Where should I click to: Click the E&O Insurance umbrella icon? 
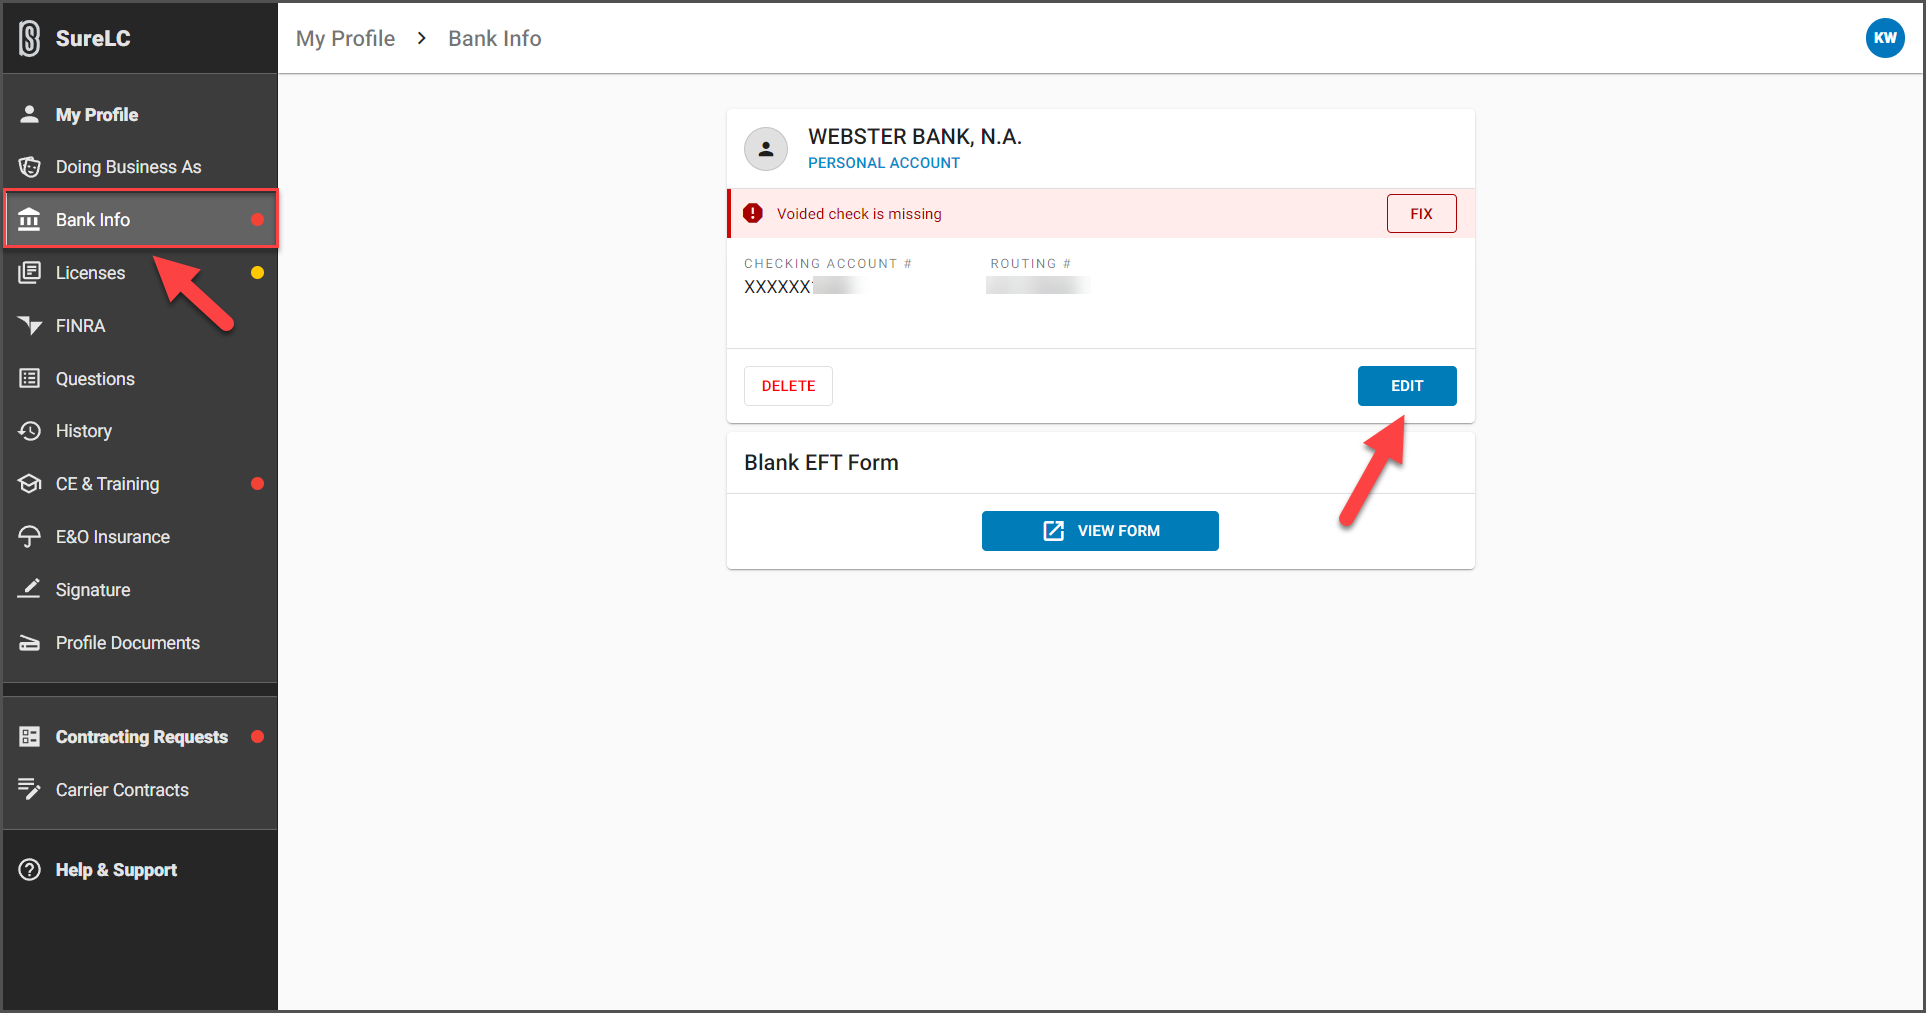click(x=30, y=537)
